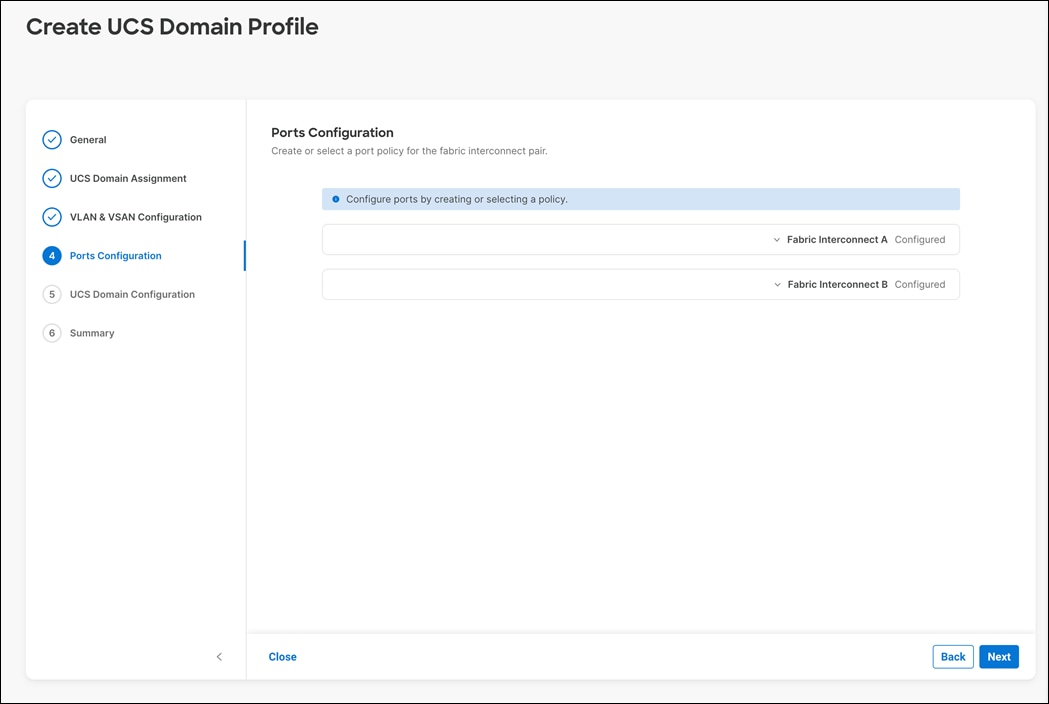Close the Create UCS Domain Profile wizard

(x=282, y=656)
